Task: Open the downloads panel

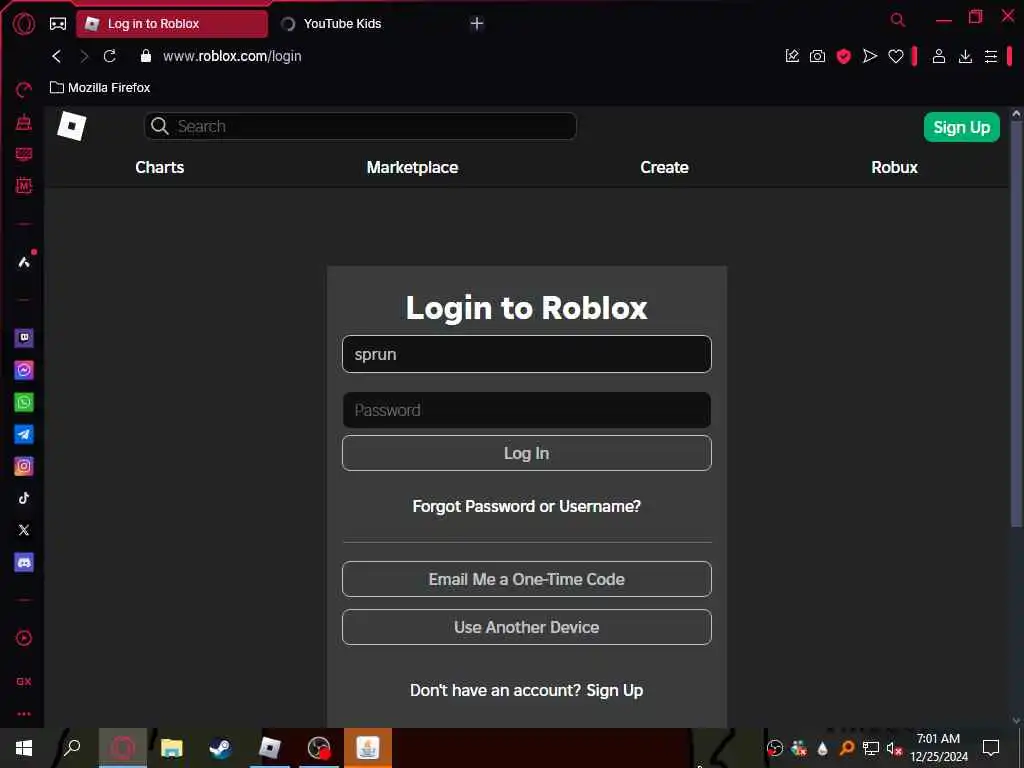Action: point(965,56)
